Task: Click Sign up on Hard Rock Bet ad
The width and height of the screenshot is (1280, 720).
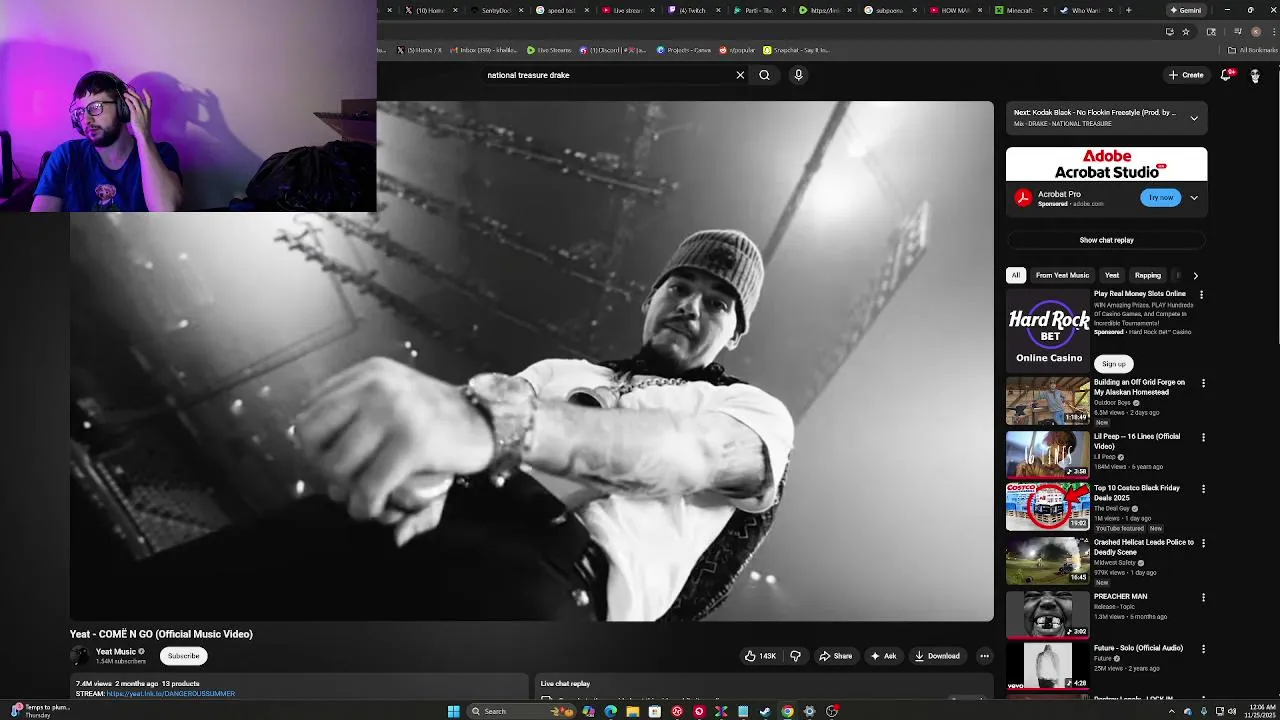Action: tap(1113, 364)
